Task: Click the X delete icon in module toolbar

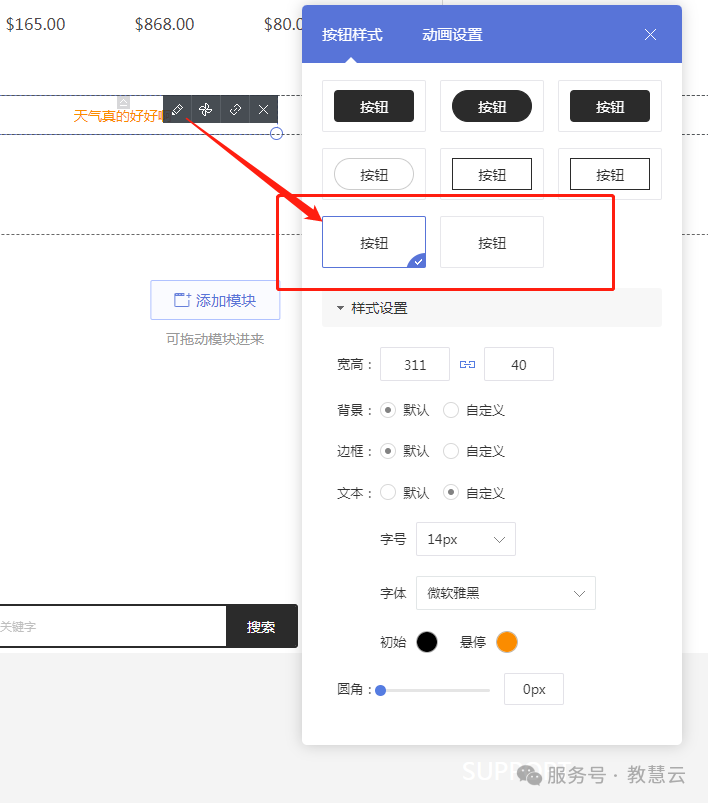Action: click(x=263, y=110)
